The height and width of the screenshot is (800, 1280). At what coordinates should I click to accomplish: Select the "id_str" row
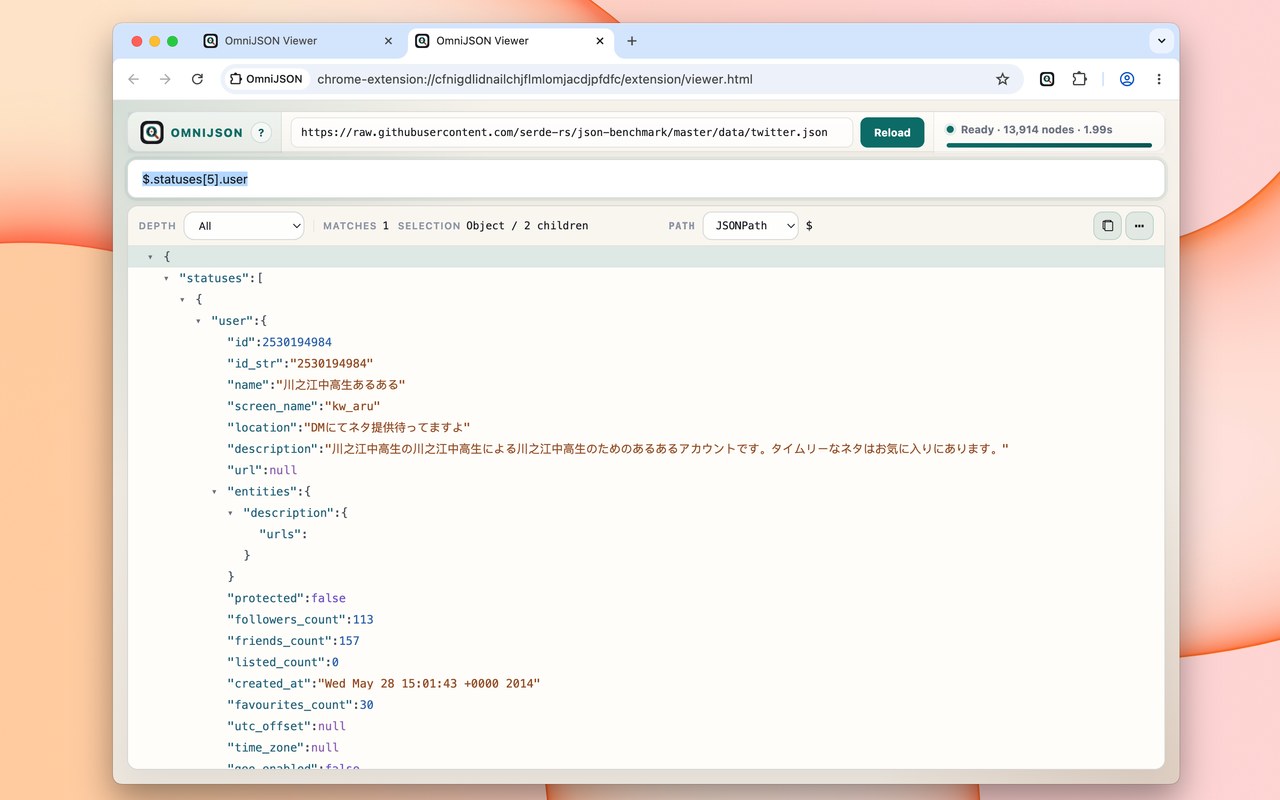click(646, 363)
